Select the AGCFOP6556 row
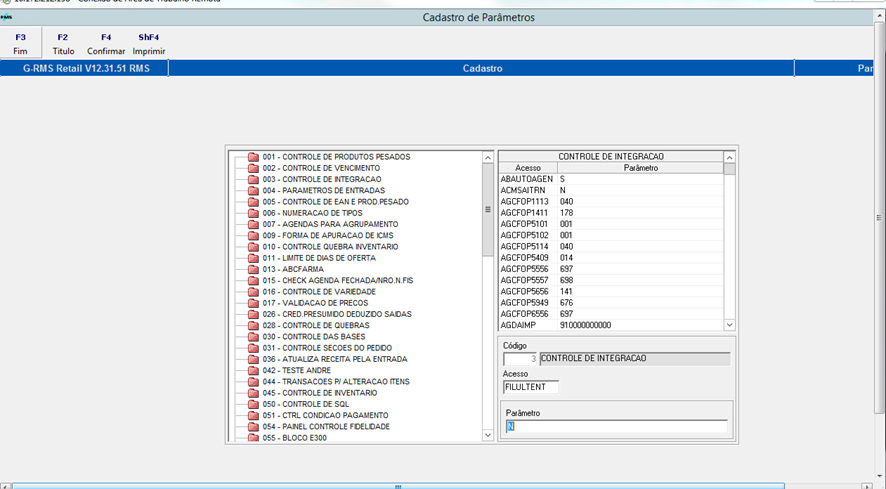This screenshot has height=489, width=886. click(x=611, y=314)
